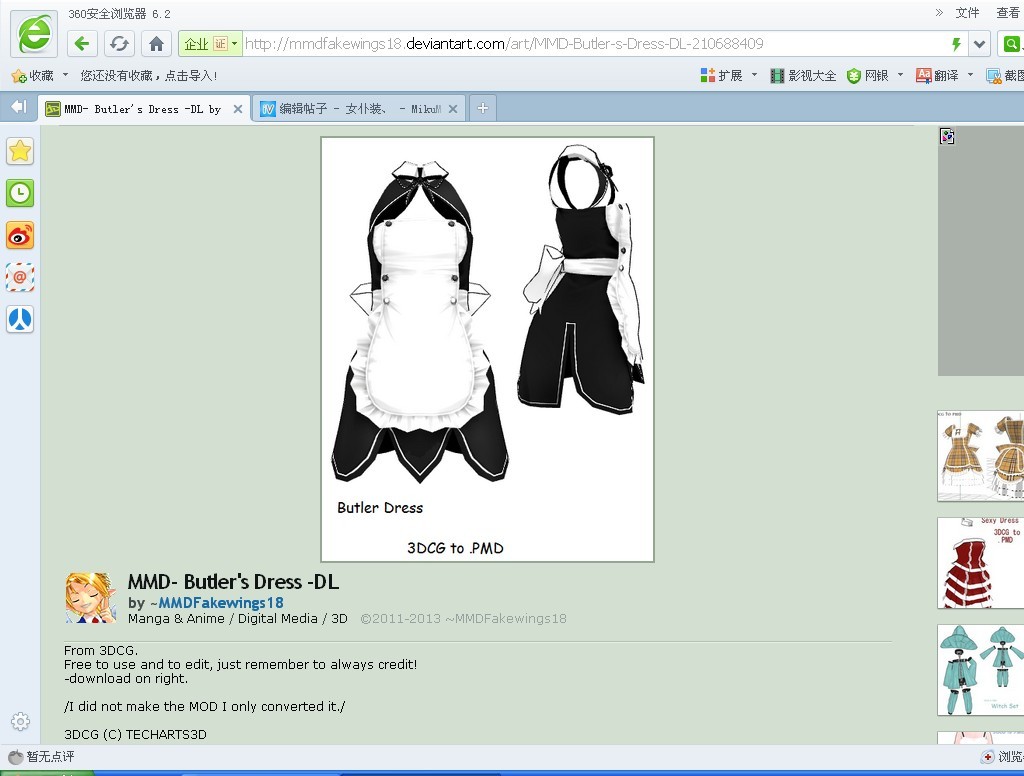
Task: Open the Weibo sidebar icon
Action: point(20,236)
